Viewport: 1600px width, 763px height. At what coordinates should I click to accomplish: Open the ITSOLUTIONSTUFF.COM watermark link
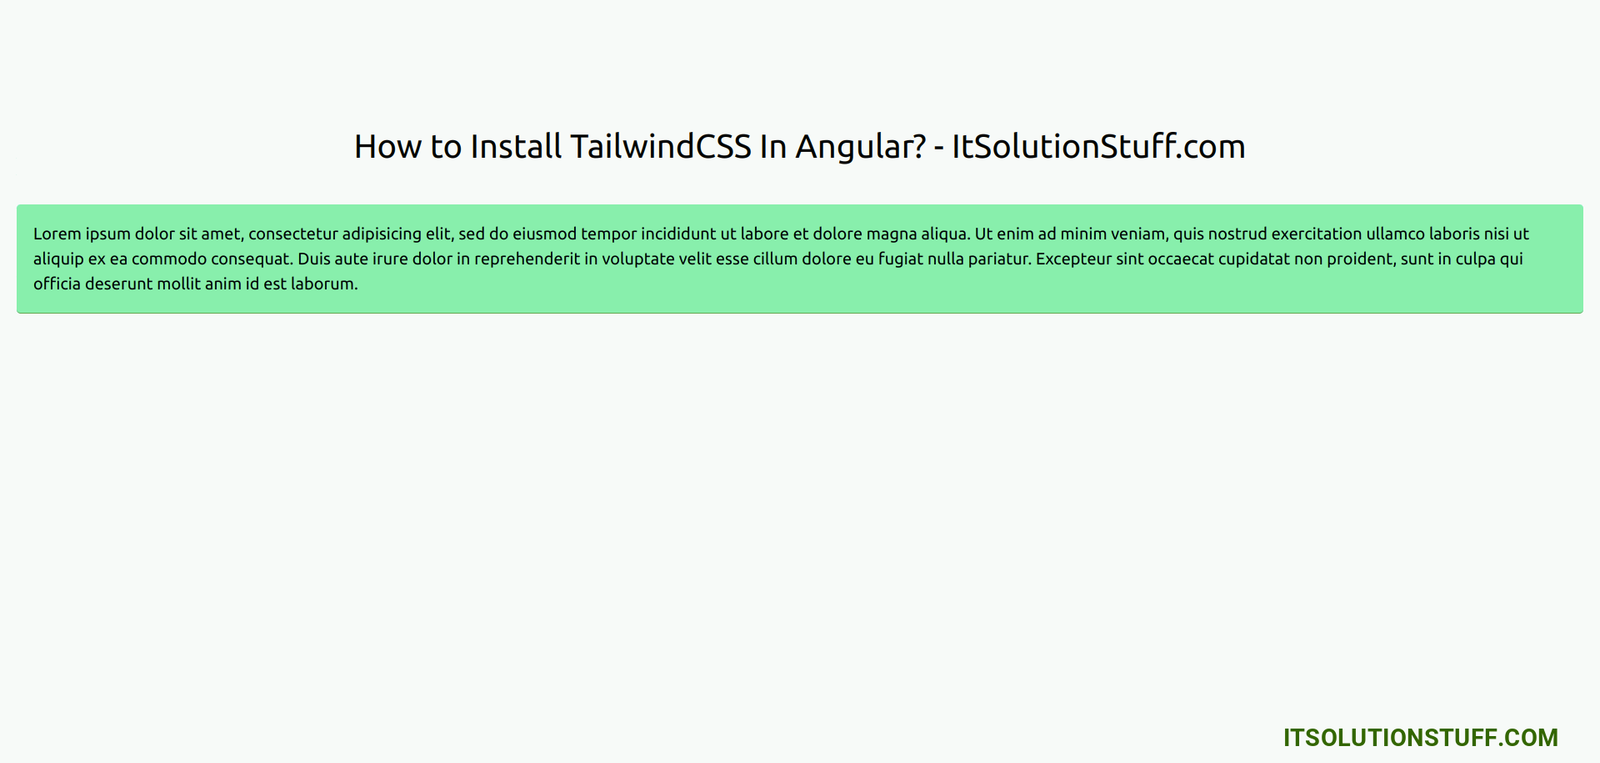(x=1420, y=738)
